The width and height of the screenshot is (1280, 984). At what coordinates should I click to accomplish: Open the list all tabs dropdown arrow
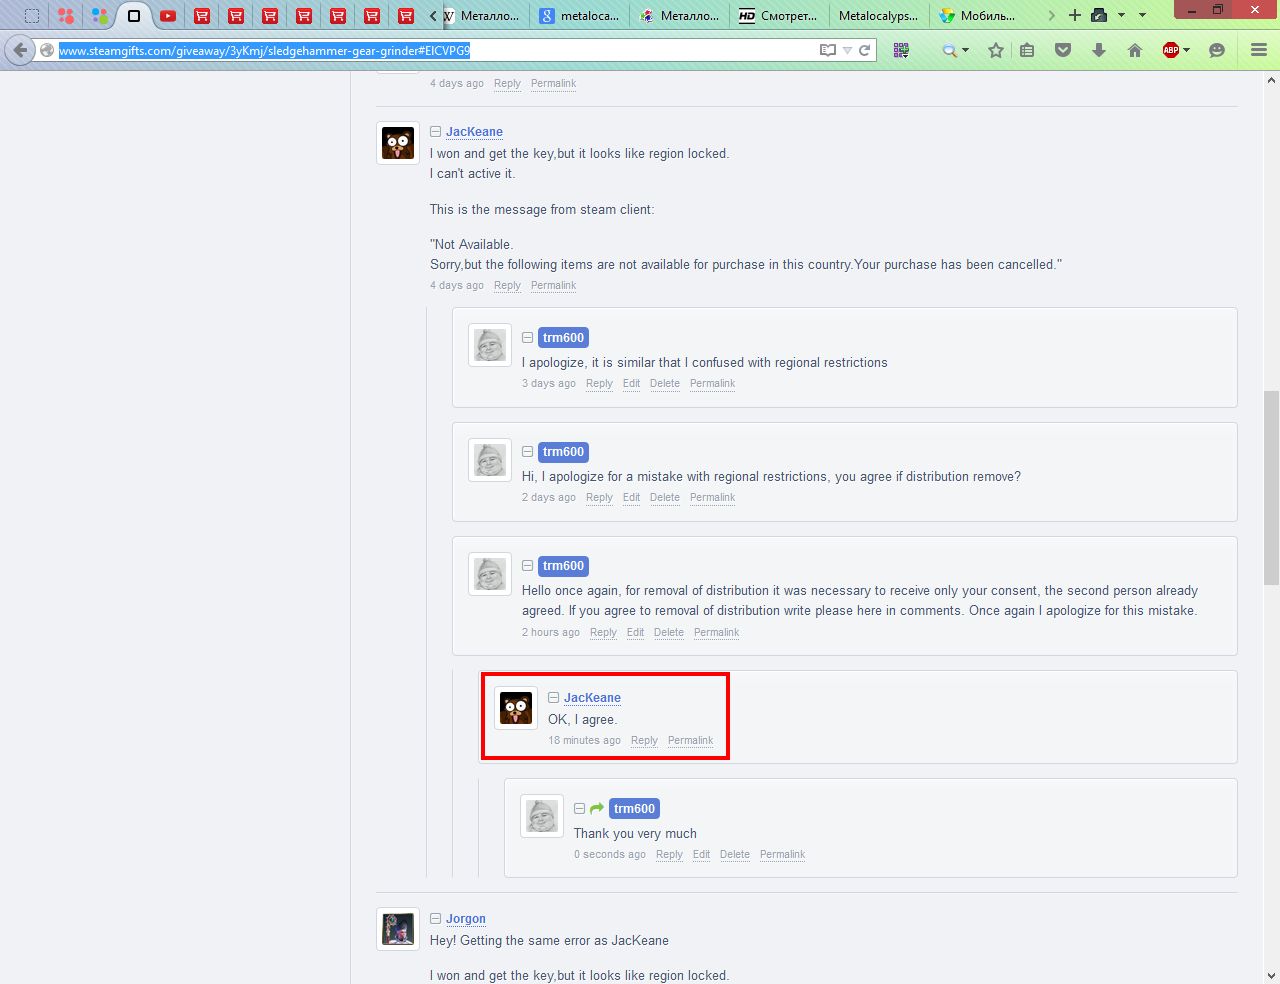pos(1142,15)
